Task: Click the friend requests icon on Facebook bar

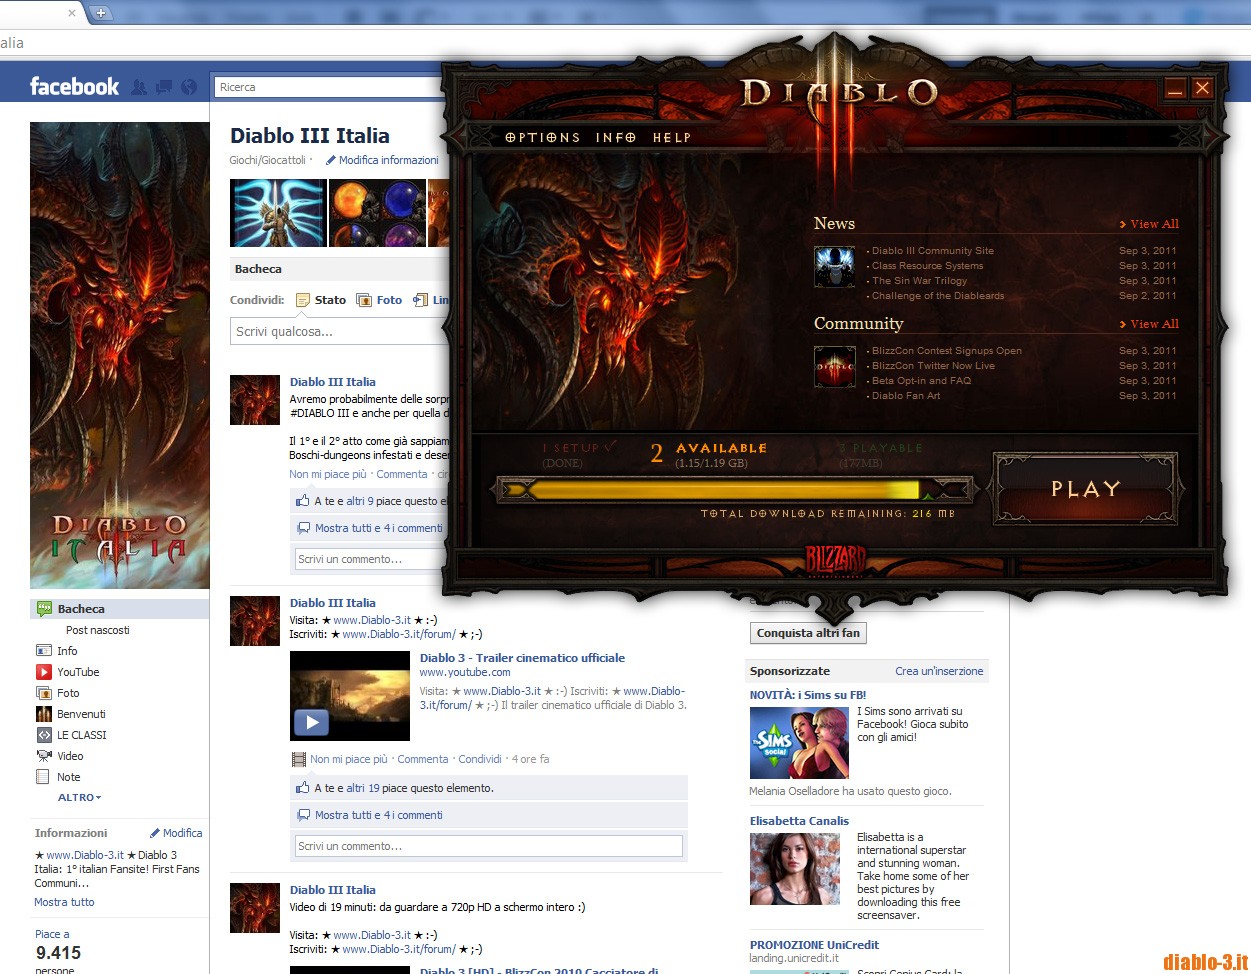Action: (x=139, y=87)
